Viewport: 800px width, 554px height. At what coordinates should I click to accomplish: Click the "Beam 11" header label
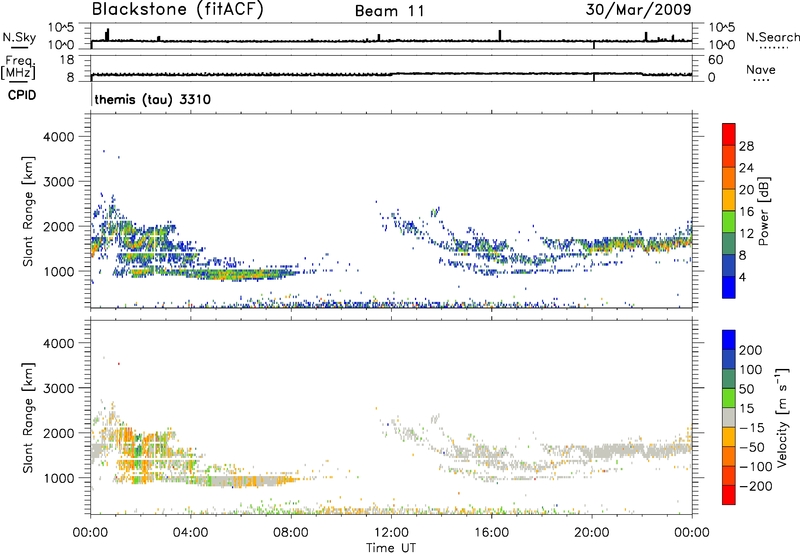pyautogui.click(x=389, y=11)
